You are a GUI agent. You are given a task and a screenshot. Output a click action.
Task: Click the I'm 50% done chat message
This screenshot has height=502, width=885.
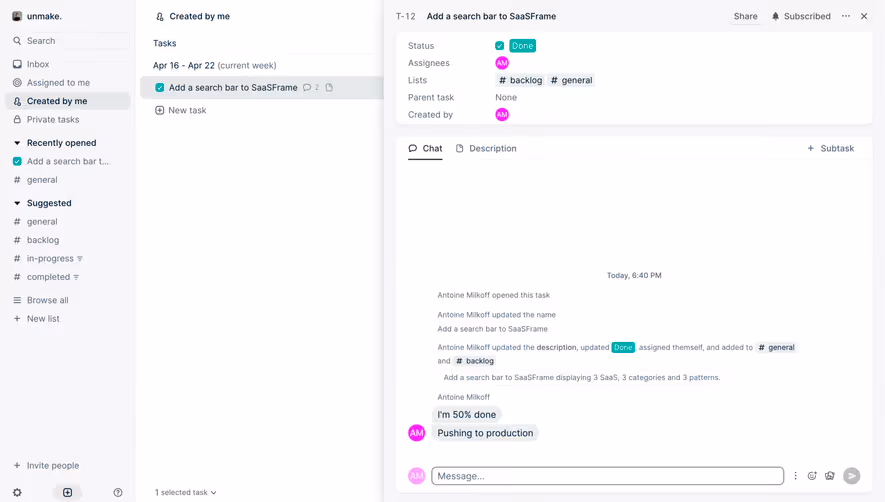(x=467, y=414)
